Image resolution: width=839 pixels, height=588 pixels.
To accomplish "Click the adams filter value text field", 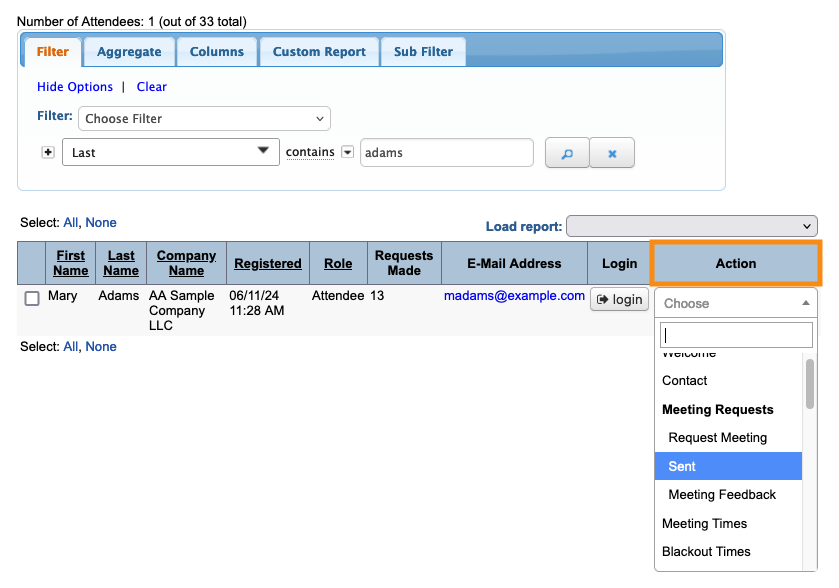I will 446,153.
